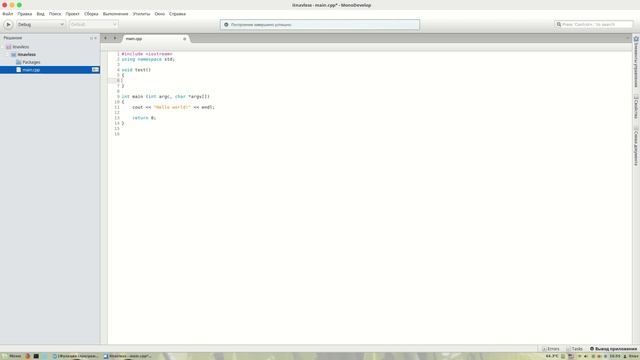This screenshot has width=640, height=360.
Task: Auto-hide the solution pad with the pad button
Action: [x=91, y=38]
